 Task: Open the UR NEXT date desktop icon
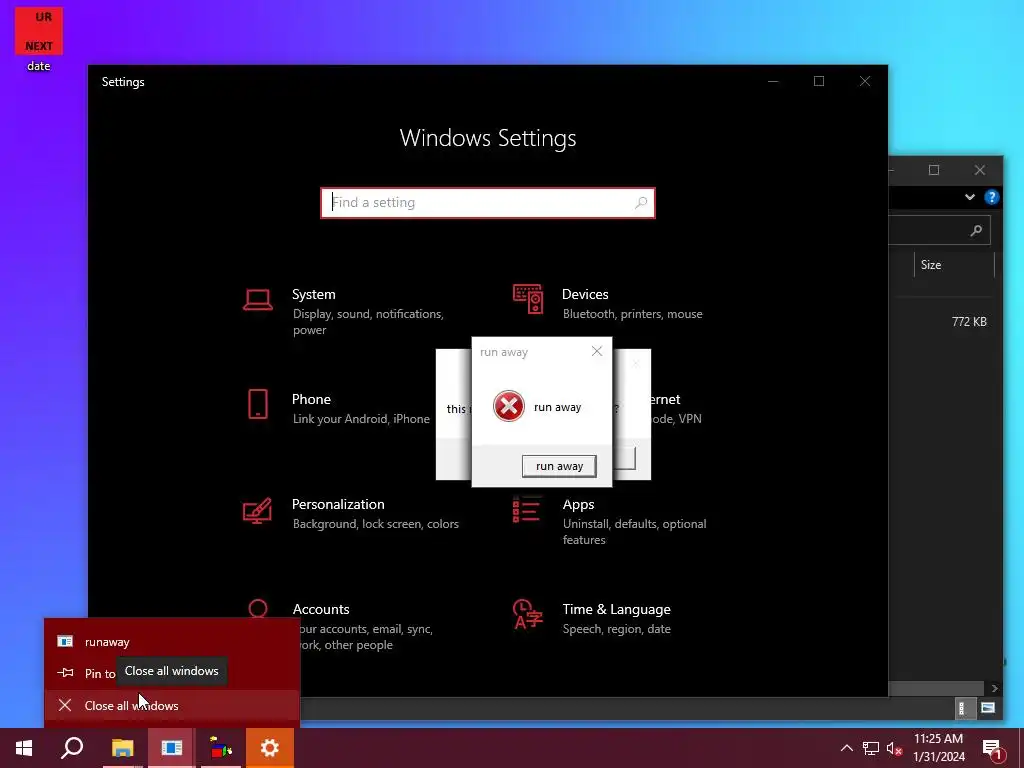point(39,39)
